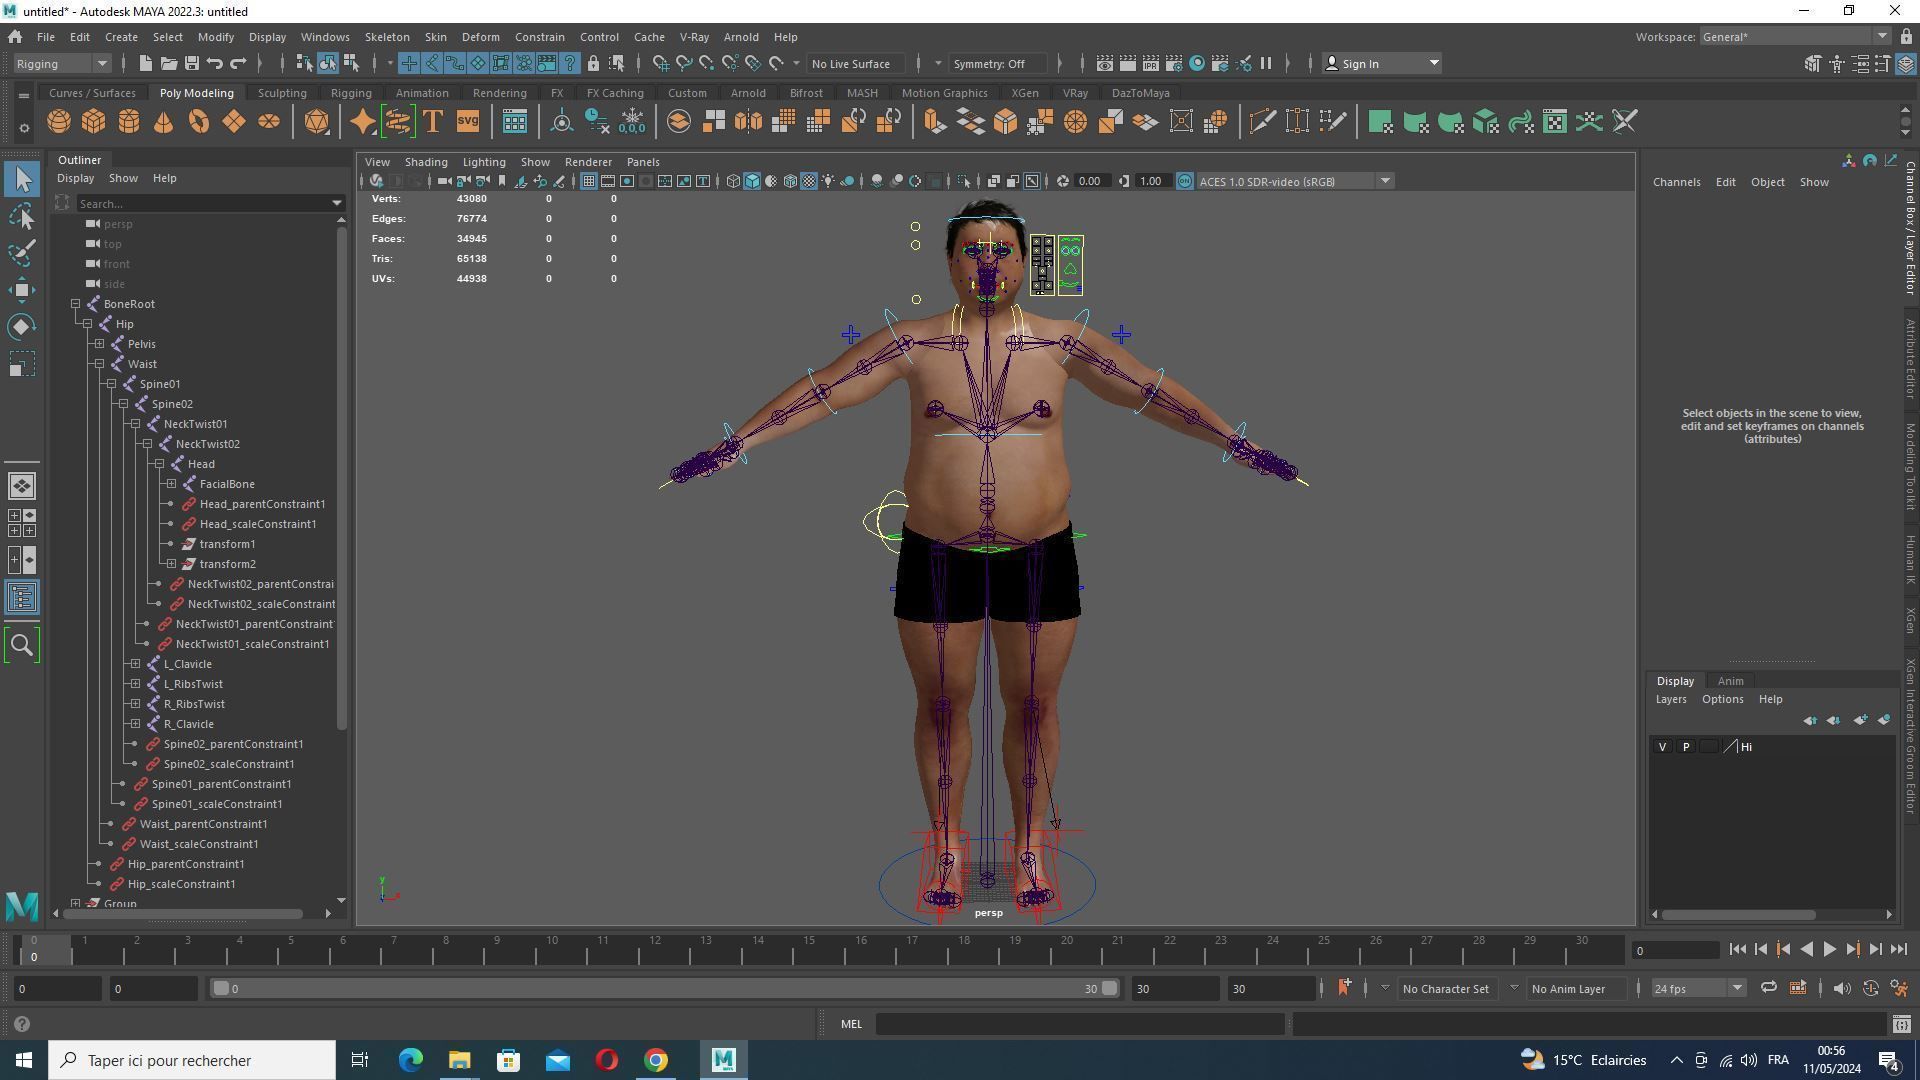
Task: Click the Redo icon in status line
Action: click(x=238, y=64)
